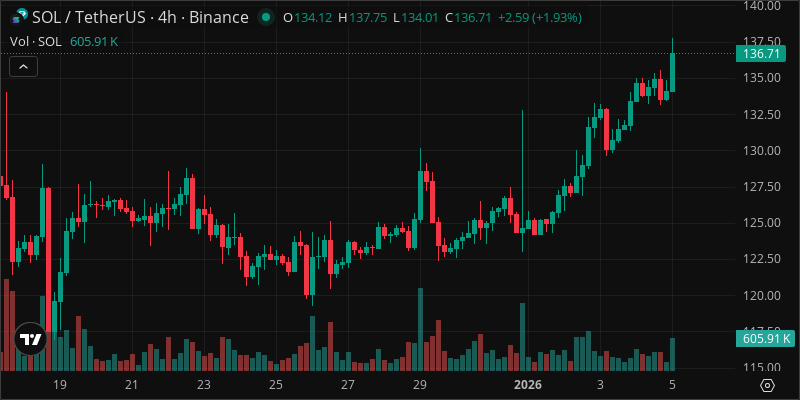Screen dimensions: 800x400
Task: Click price axis label 120.00
Action: click(762, 295)
